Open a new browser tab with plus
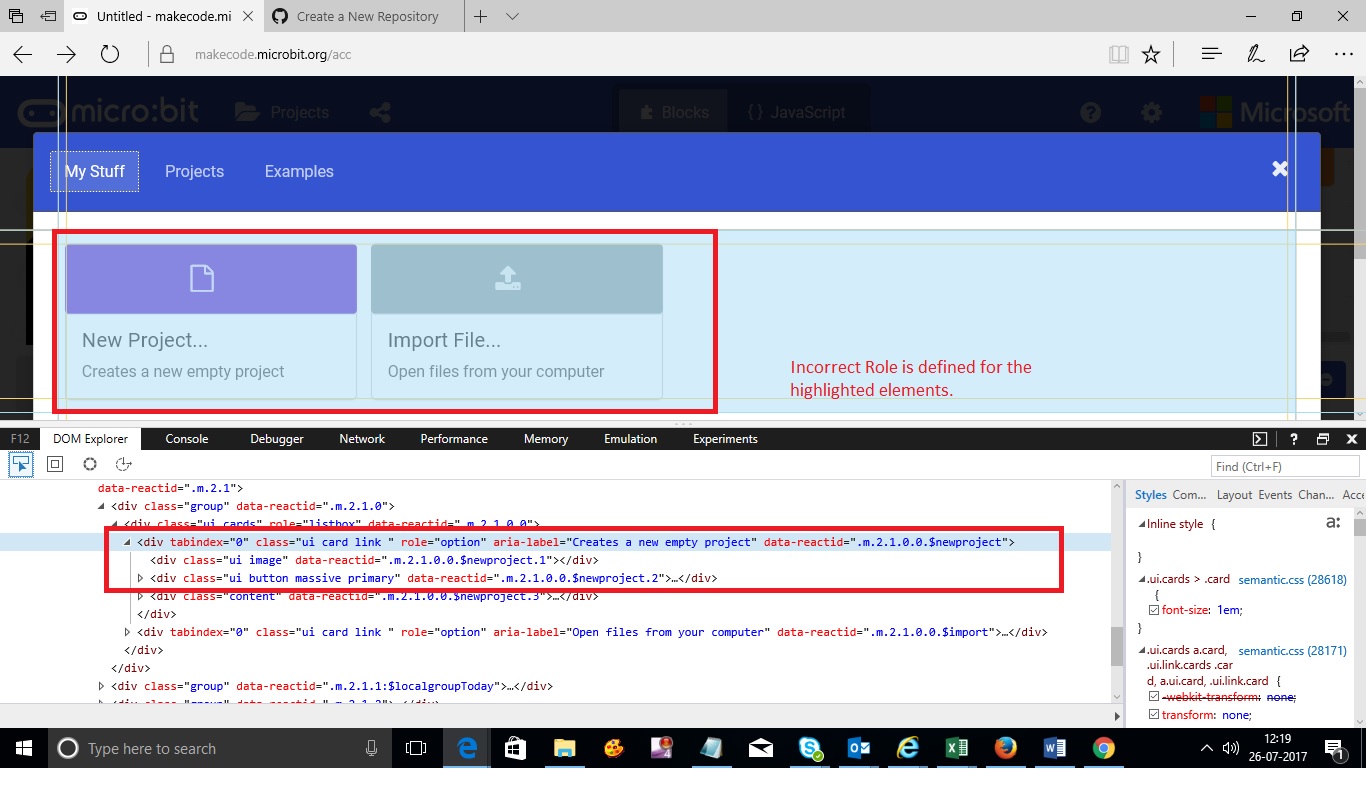1366x812 pixels. click(480, 17)
